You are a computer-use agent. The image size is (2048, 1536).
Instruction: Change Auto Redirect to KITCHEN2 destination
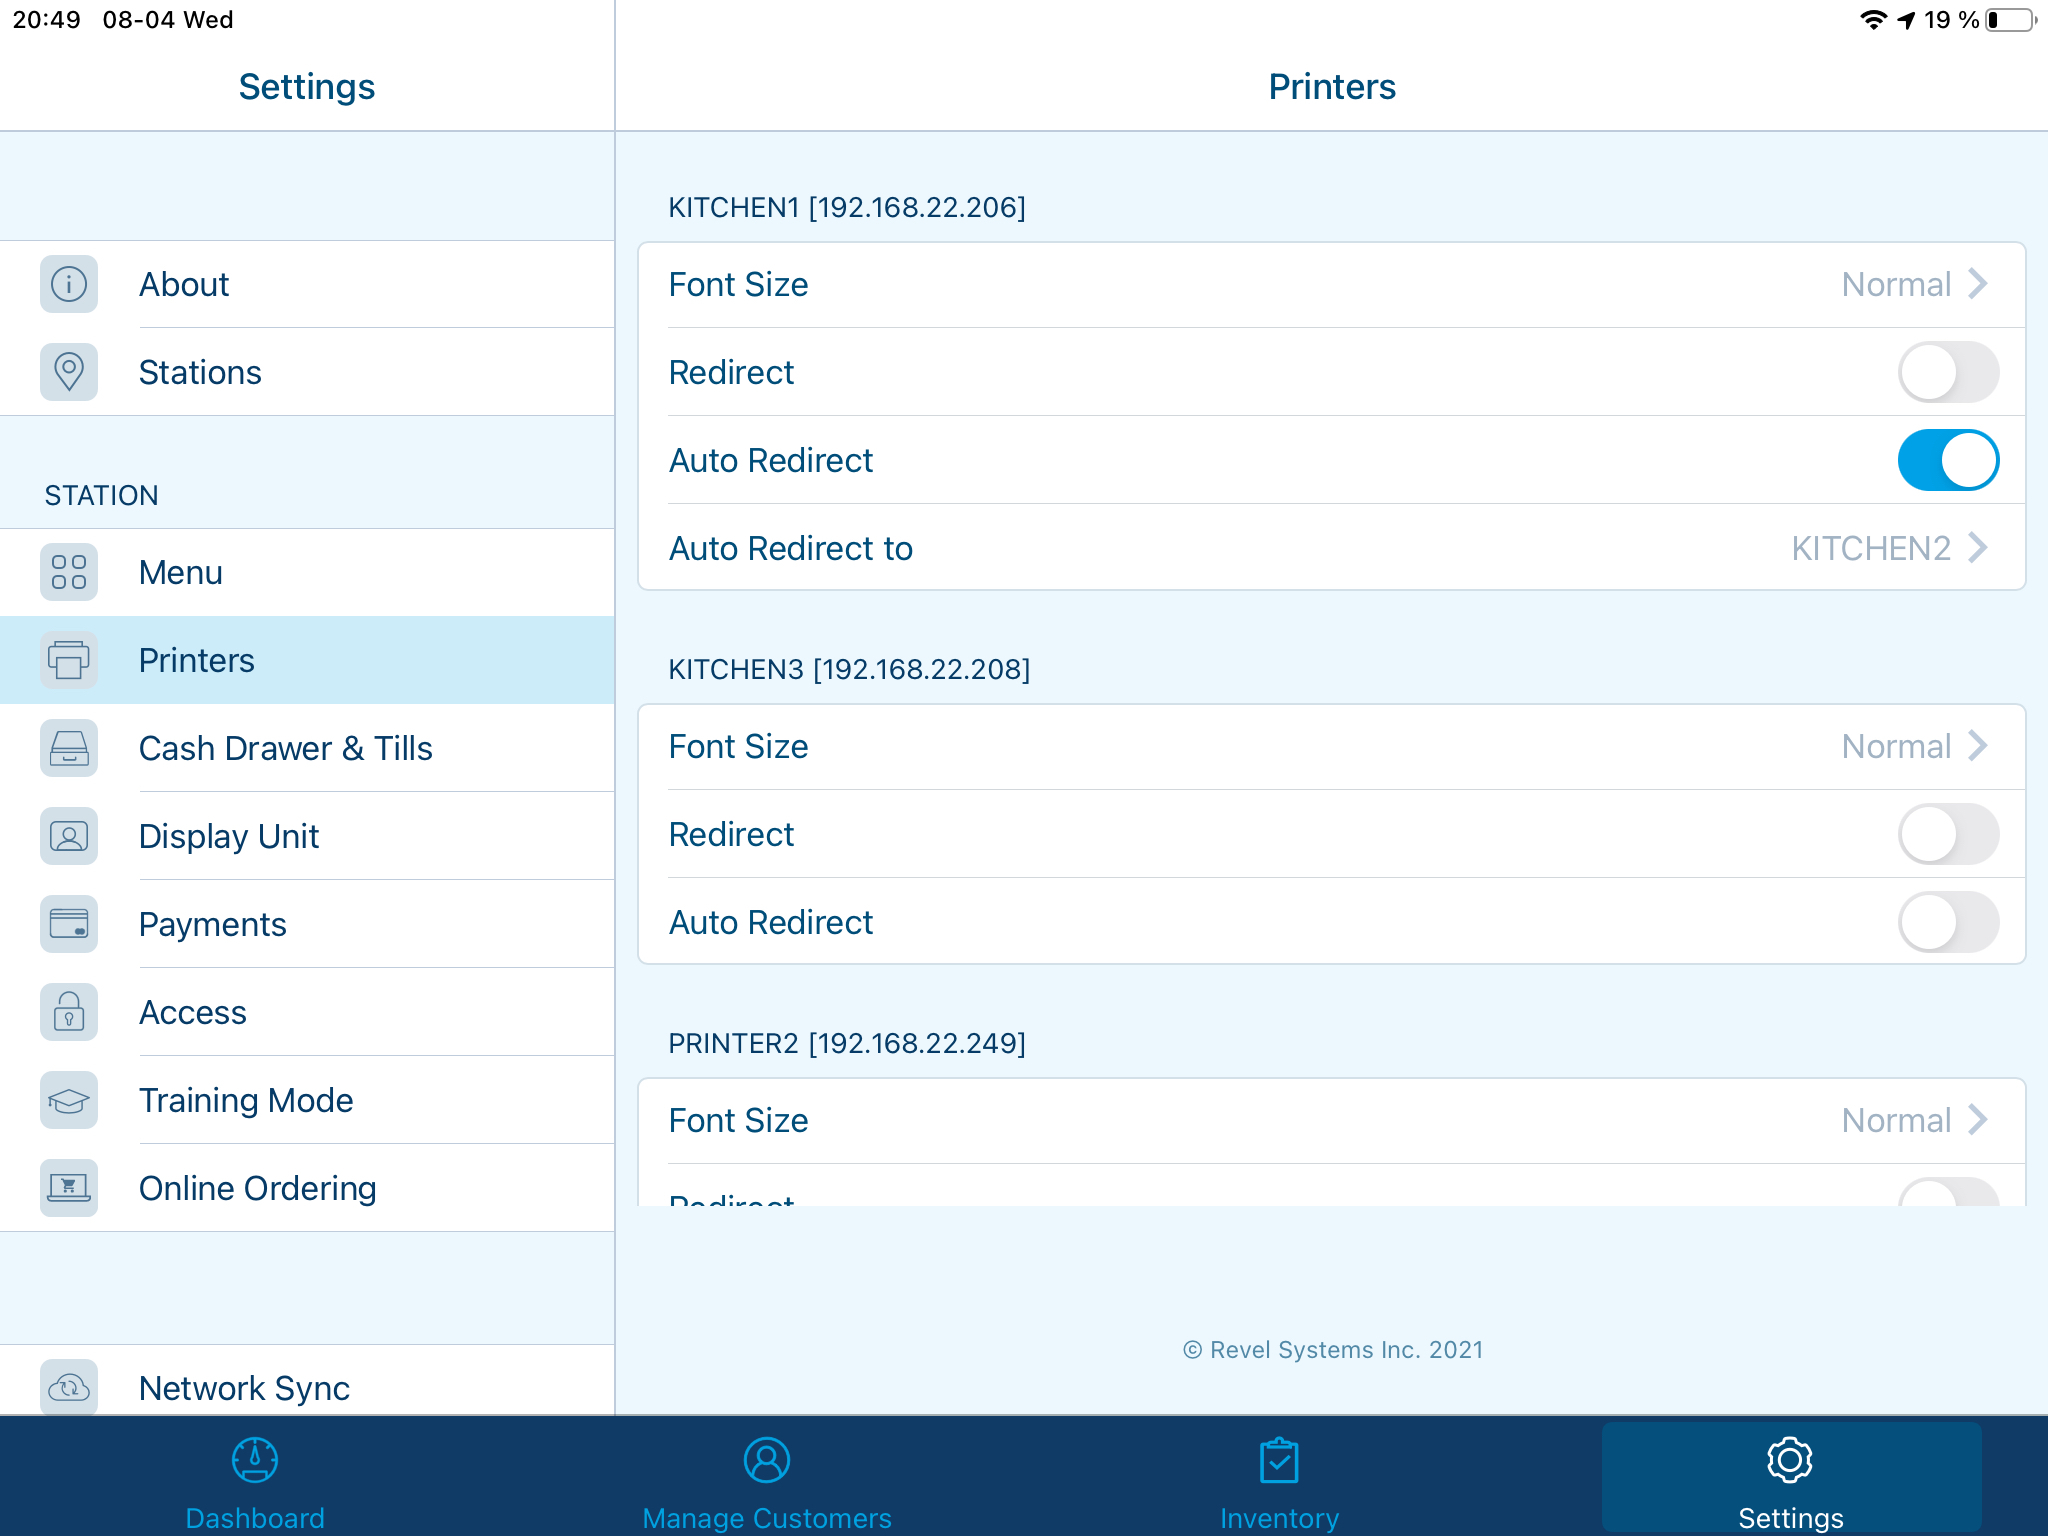pyautogui.click(x=1330, y=548)
